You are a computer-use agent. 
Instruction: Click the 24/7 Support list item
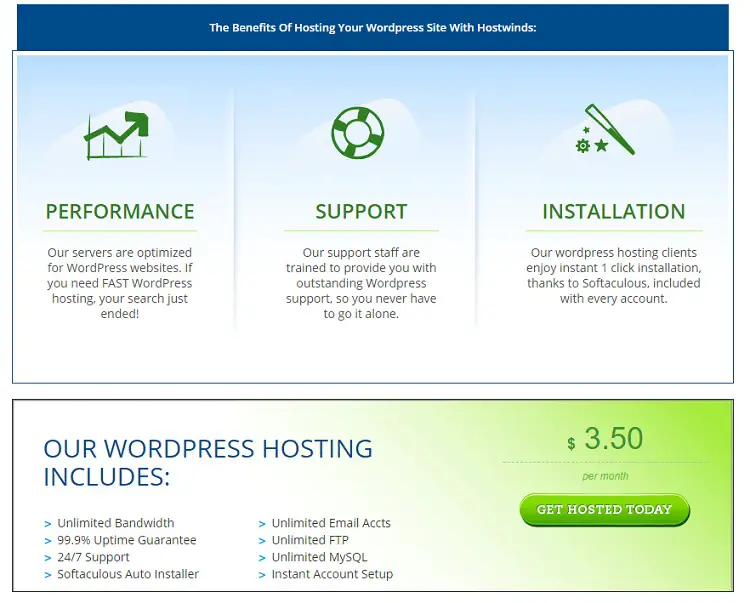93,557
